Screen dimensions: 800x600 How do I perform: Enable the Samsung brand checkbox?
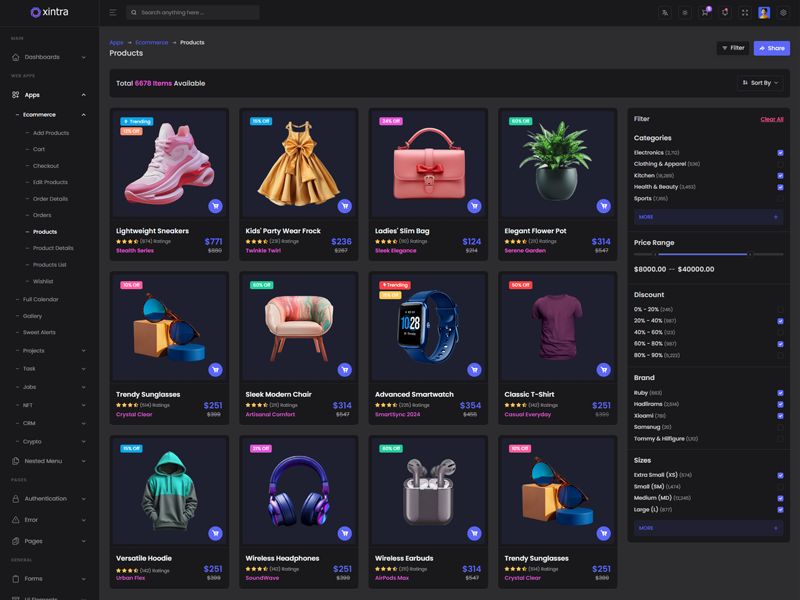(x=780, y=427)
